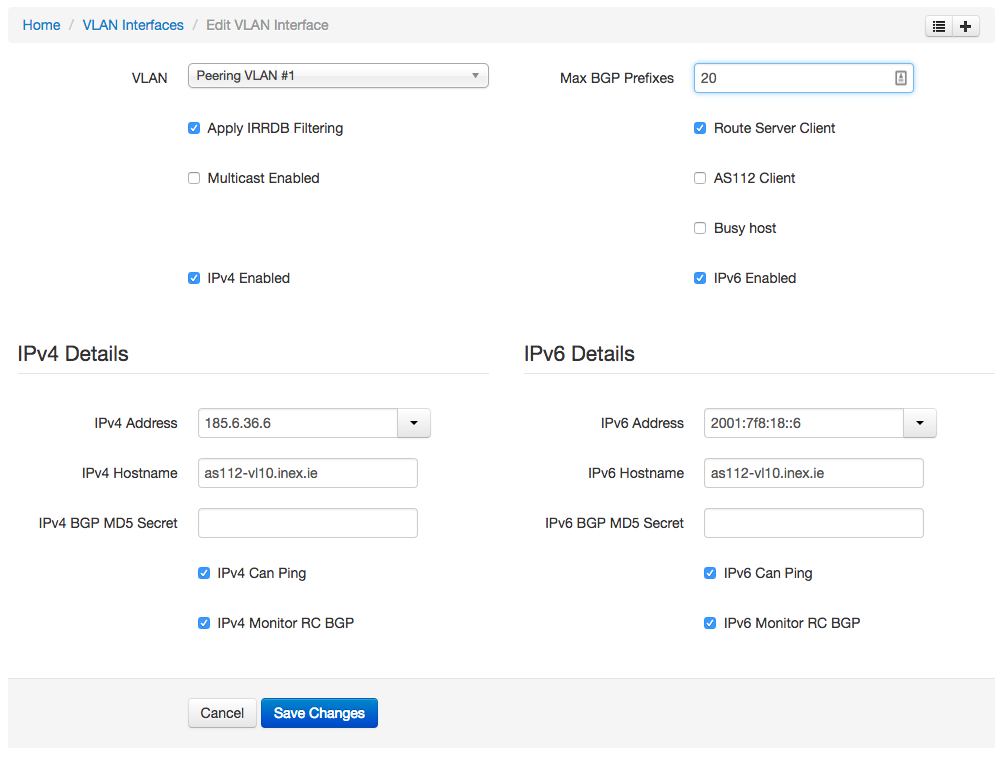This screenshot has width=1002, height=757.
Task: Click the Cancel button
Action: click(x=222, y=713)
